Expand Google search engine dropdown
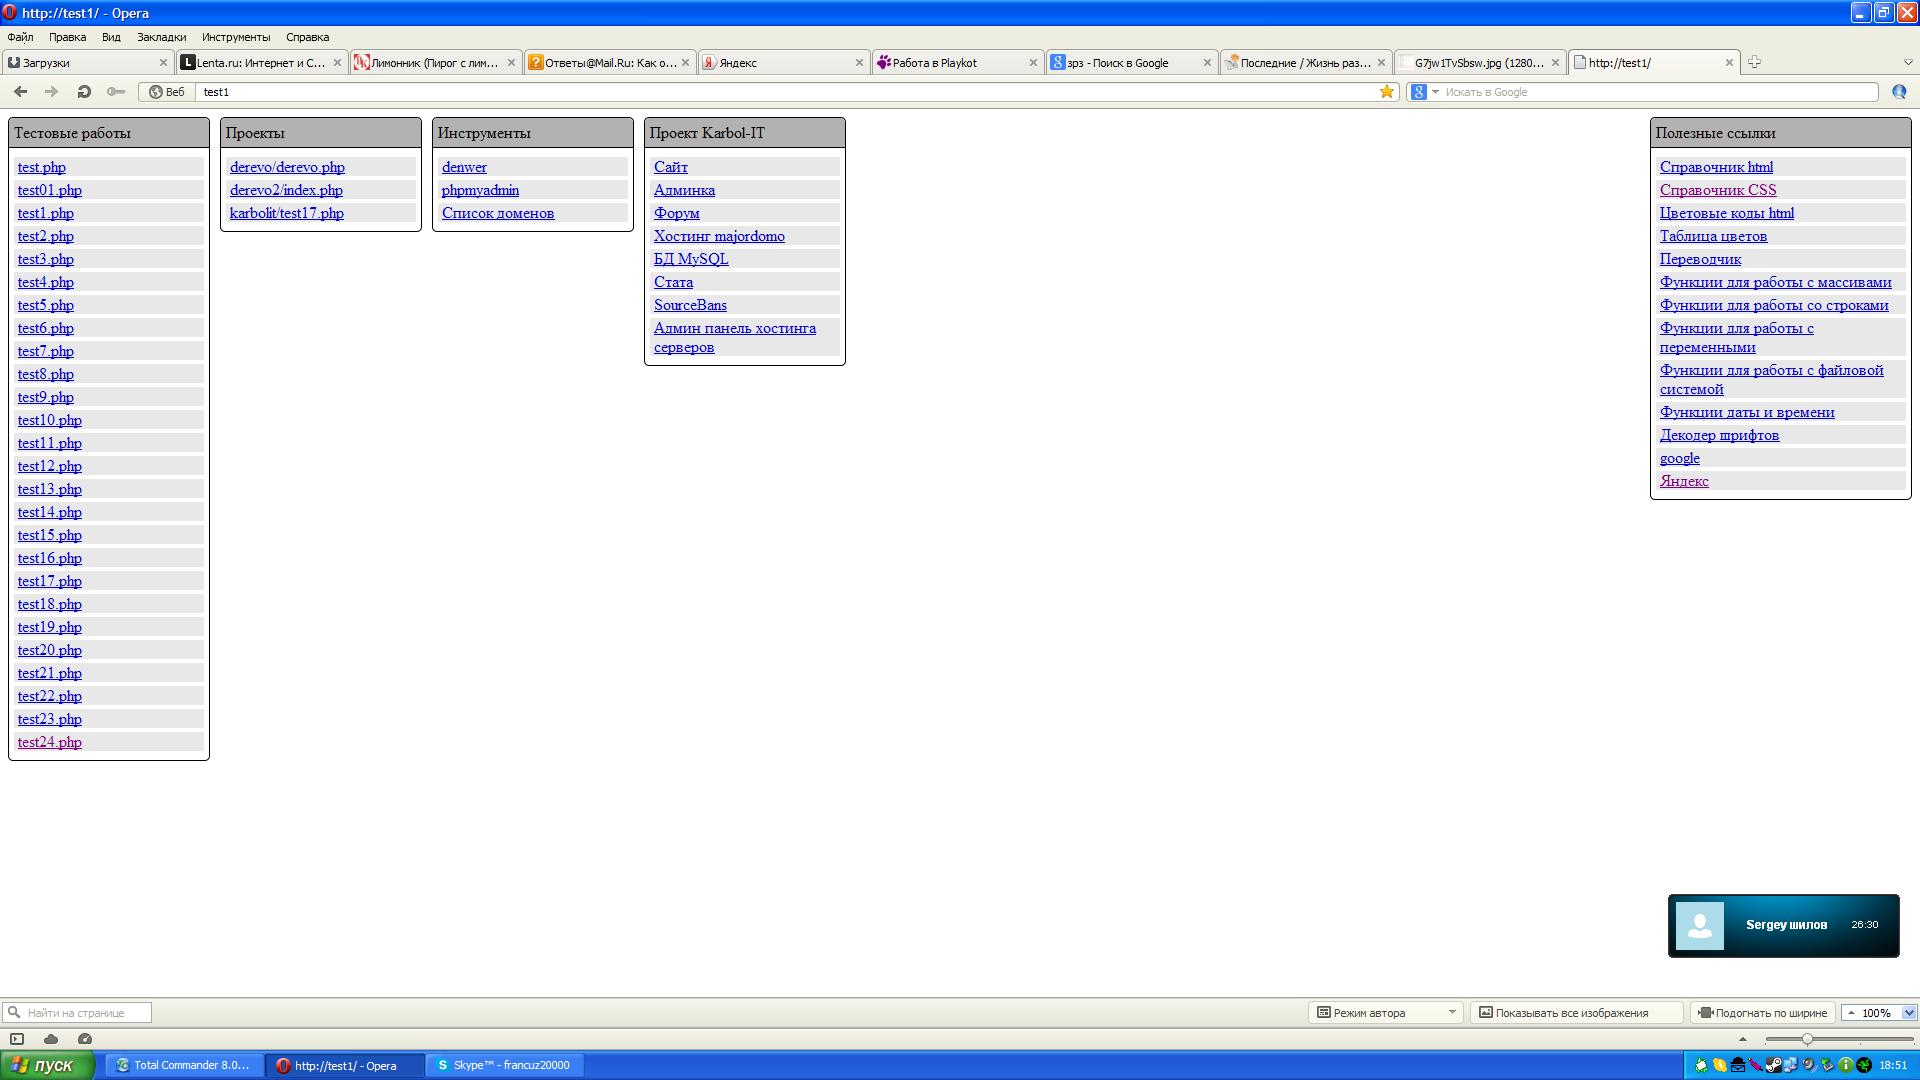The width and height of the screenshot is (1920, 1080). (1435, 92)
